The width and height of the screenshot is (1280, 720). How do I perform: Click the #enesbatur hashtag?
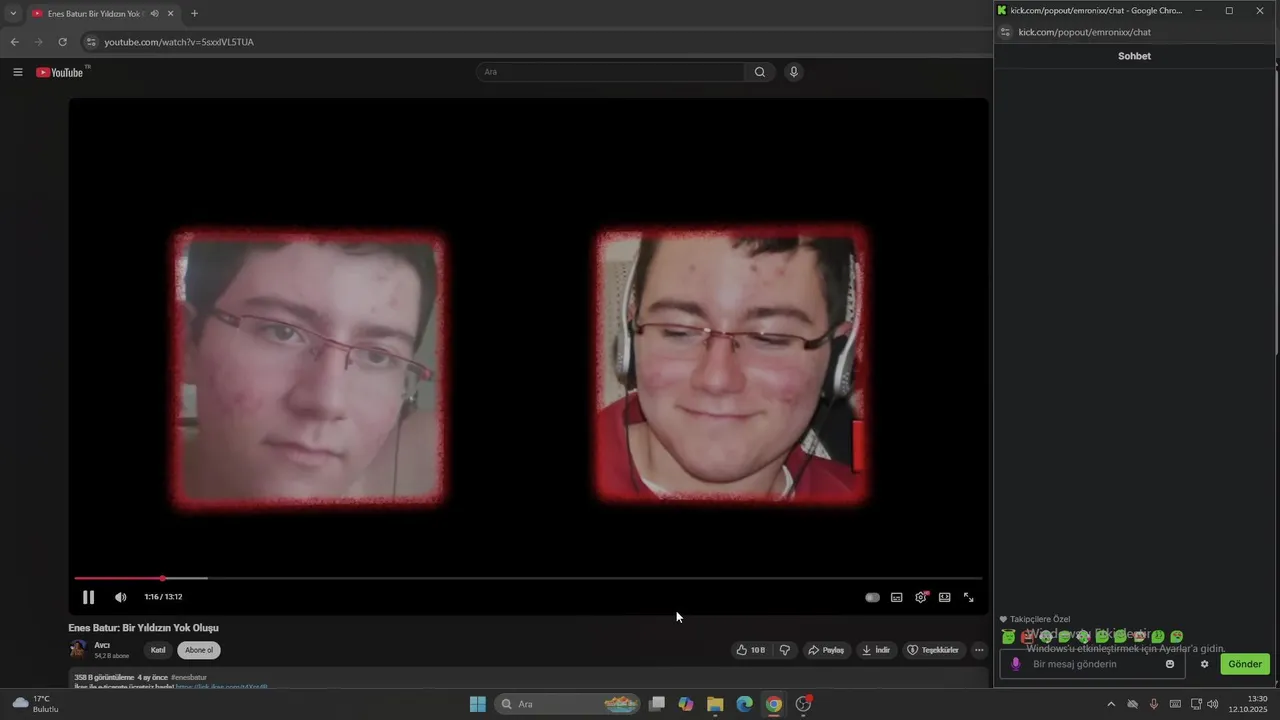coord(188,677)
